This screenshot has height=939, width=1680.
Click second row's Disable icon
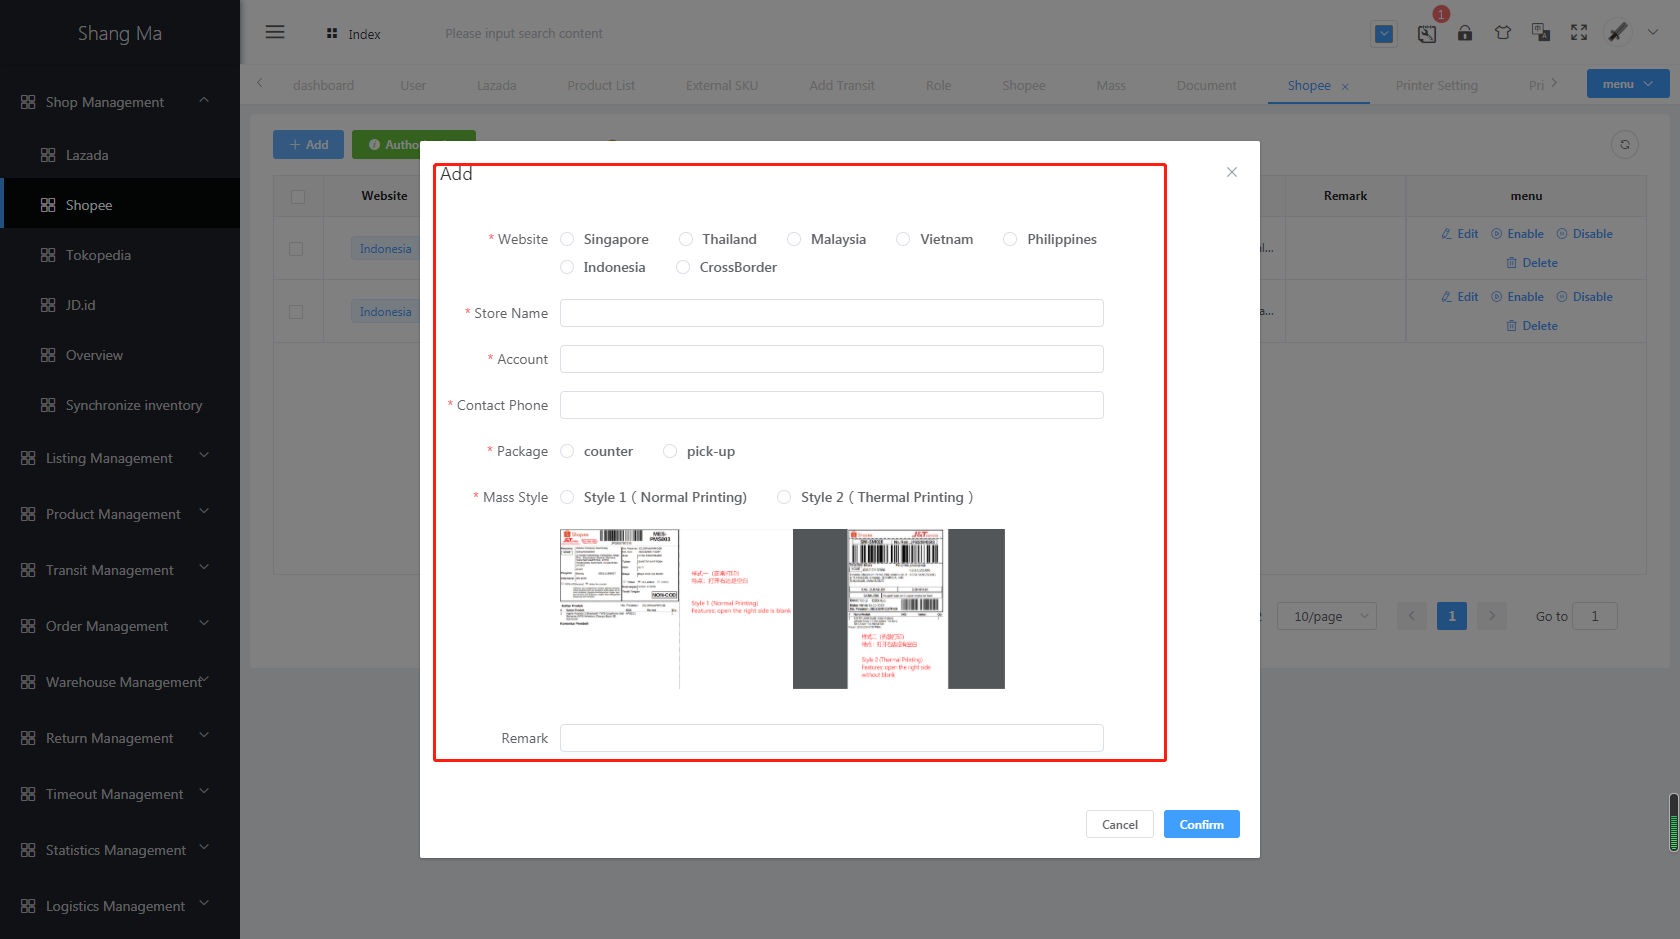pyautogui.click(x=1562, y=297)
